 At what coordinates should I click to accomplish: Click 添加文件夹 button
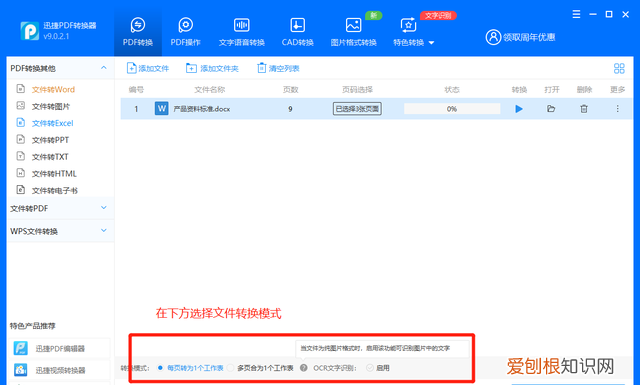pyautogui.click(x=212, y=68)
